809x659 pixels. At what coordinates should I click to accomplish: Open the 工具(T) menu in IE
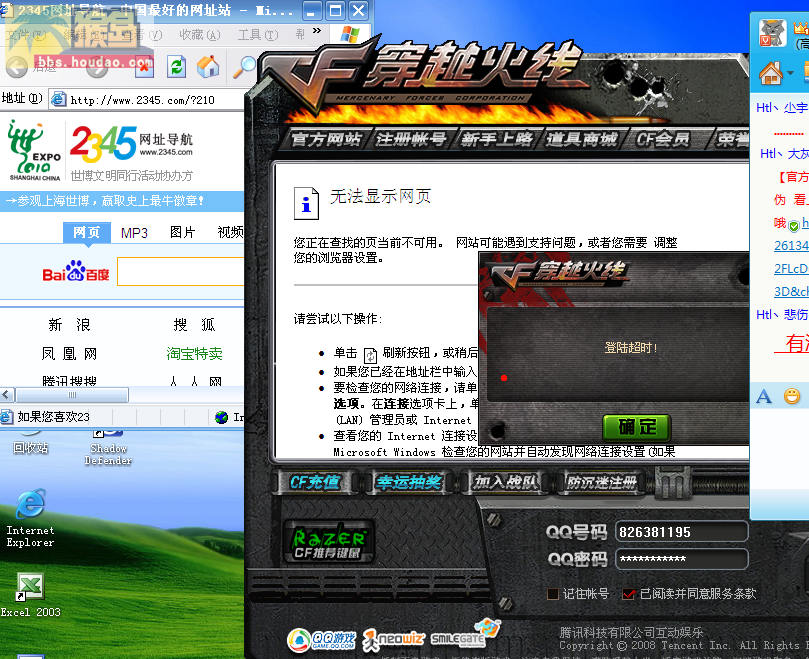coord(258,35)
